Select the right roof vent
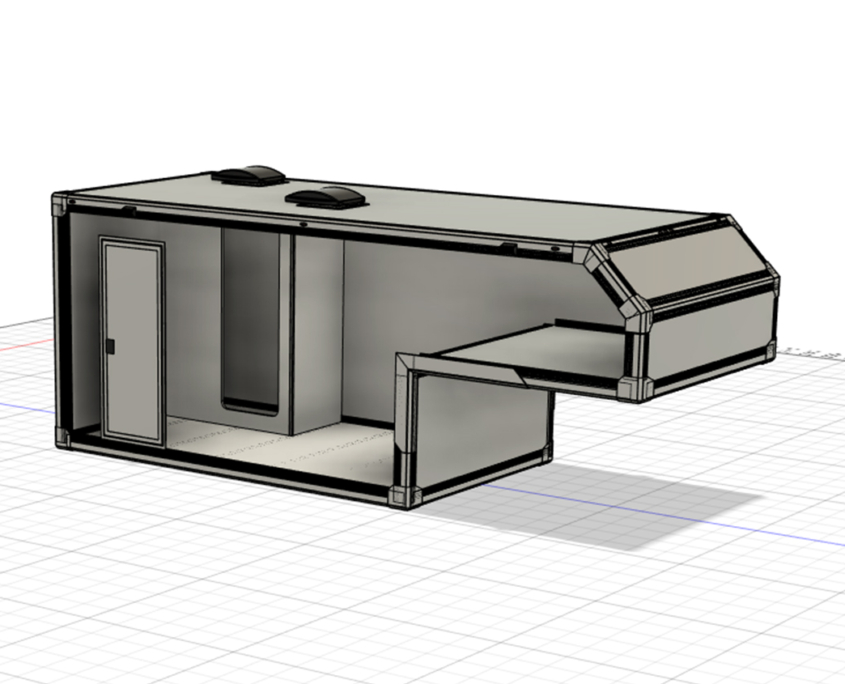 (x=324, y=196)
